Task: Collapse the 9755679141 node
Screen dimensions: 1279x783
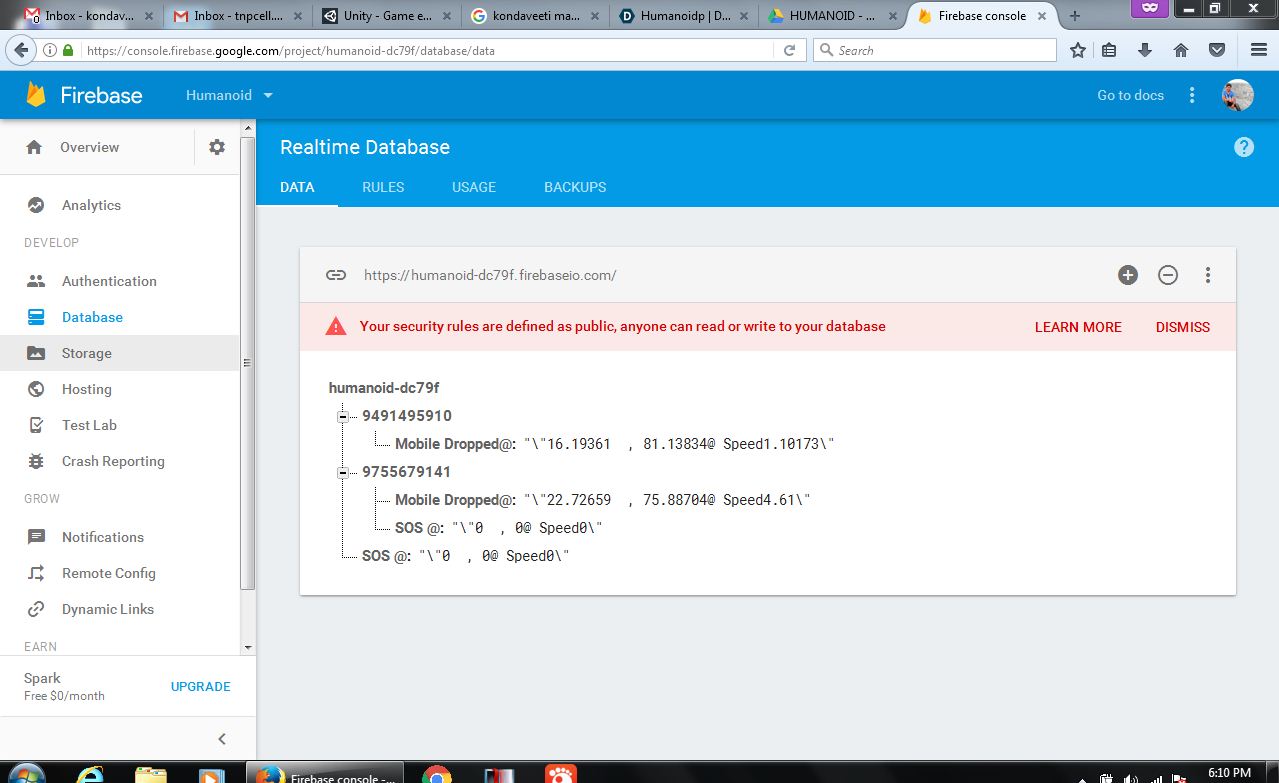Action: click(342, 472)
